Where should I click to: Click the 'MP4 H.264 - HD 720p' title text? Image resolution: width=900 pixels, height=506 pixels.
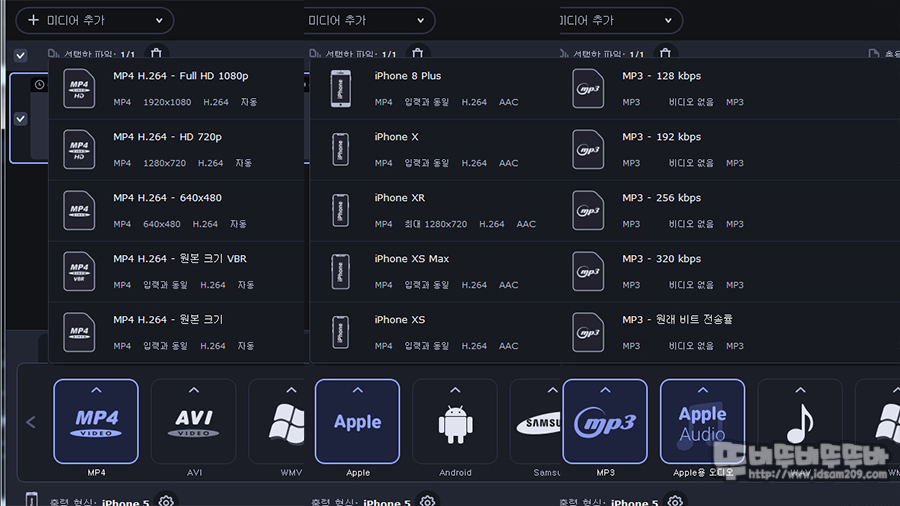point(167,137)
